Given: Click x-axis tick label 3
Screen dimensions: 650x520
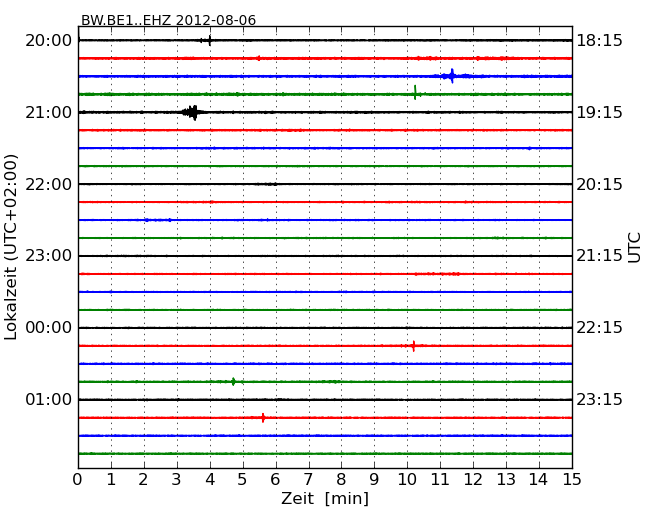Looking at the screenshot, I should 177,479.
